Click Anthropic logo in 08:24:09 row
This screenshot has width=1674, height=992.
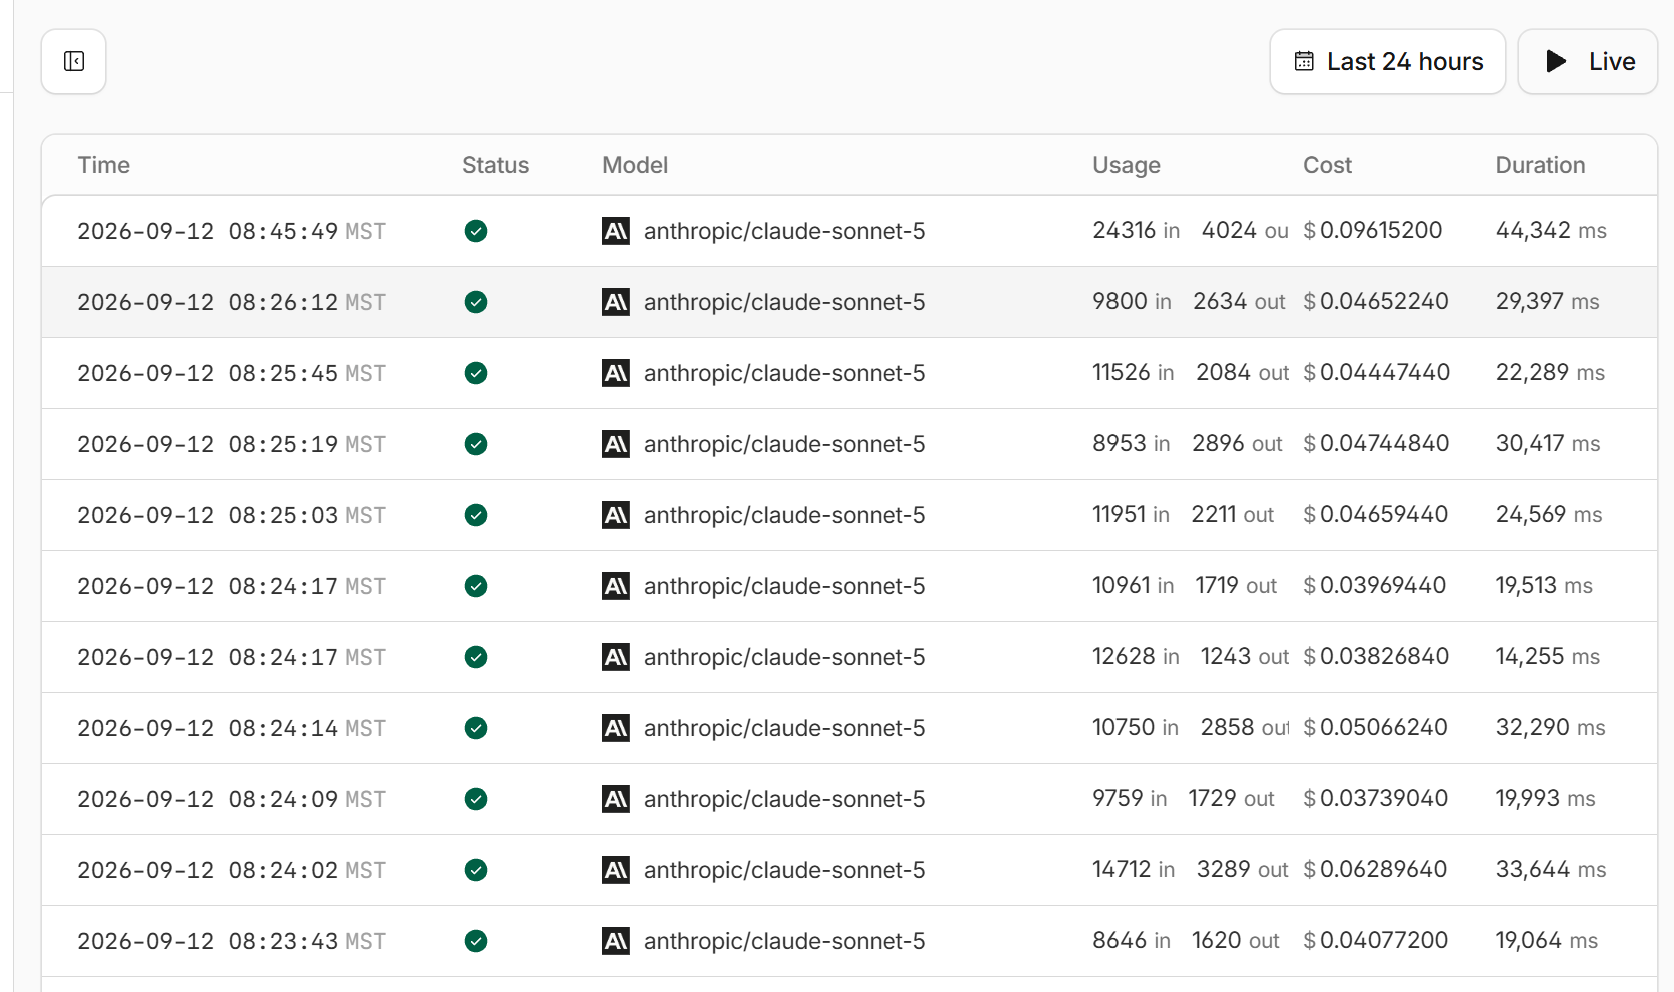coord(616,799)
